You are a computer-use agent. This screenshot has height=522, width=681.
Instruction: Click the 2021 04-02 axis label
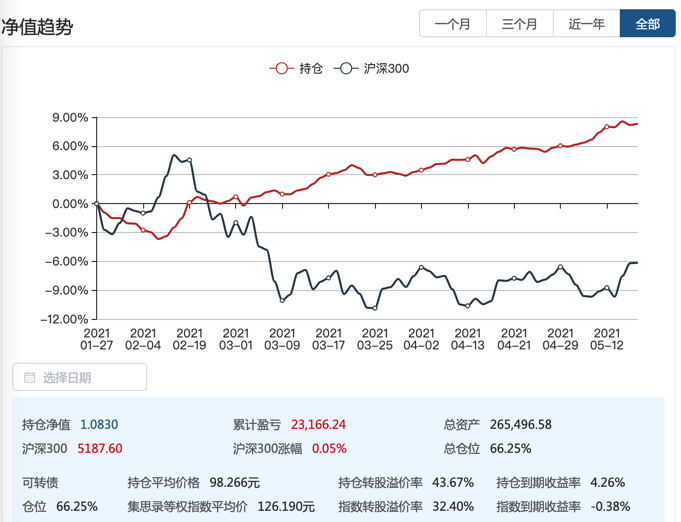pyautogui.click(x=421, y=339)
